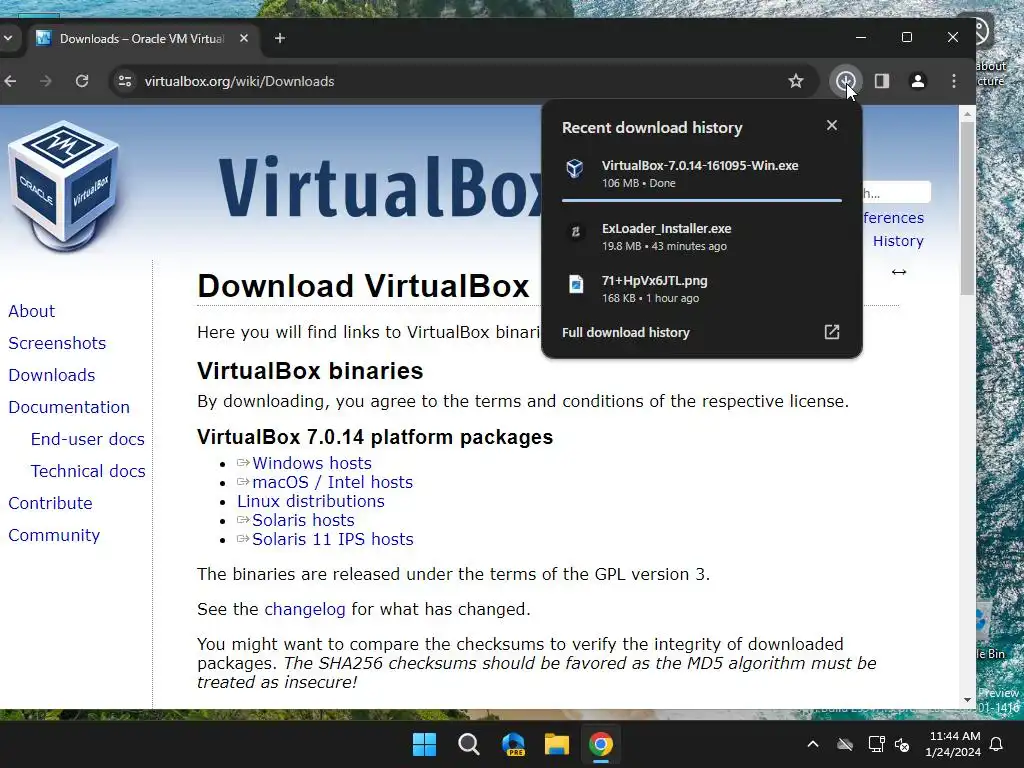Screen dimensions: 1024x768
Task: Open Linux distributions link
Action: (311, 501)
